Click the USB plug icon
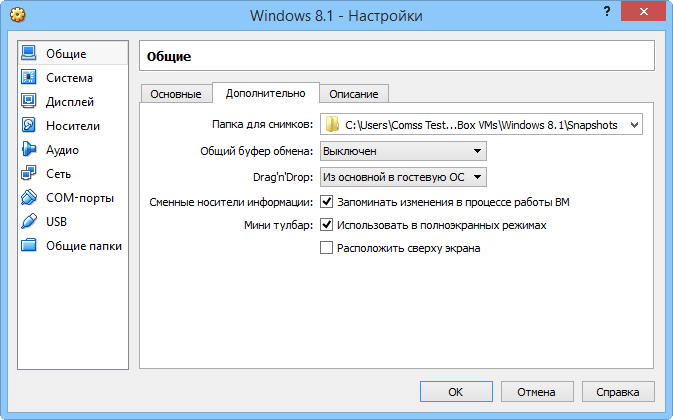The image size is (673, 420). click(29, 221)
